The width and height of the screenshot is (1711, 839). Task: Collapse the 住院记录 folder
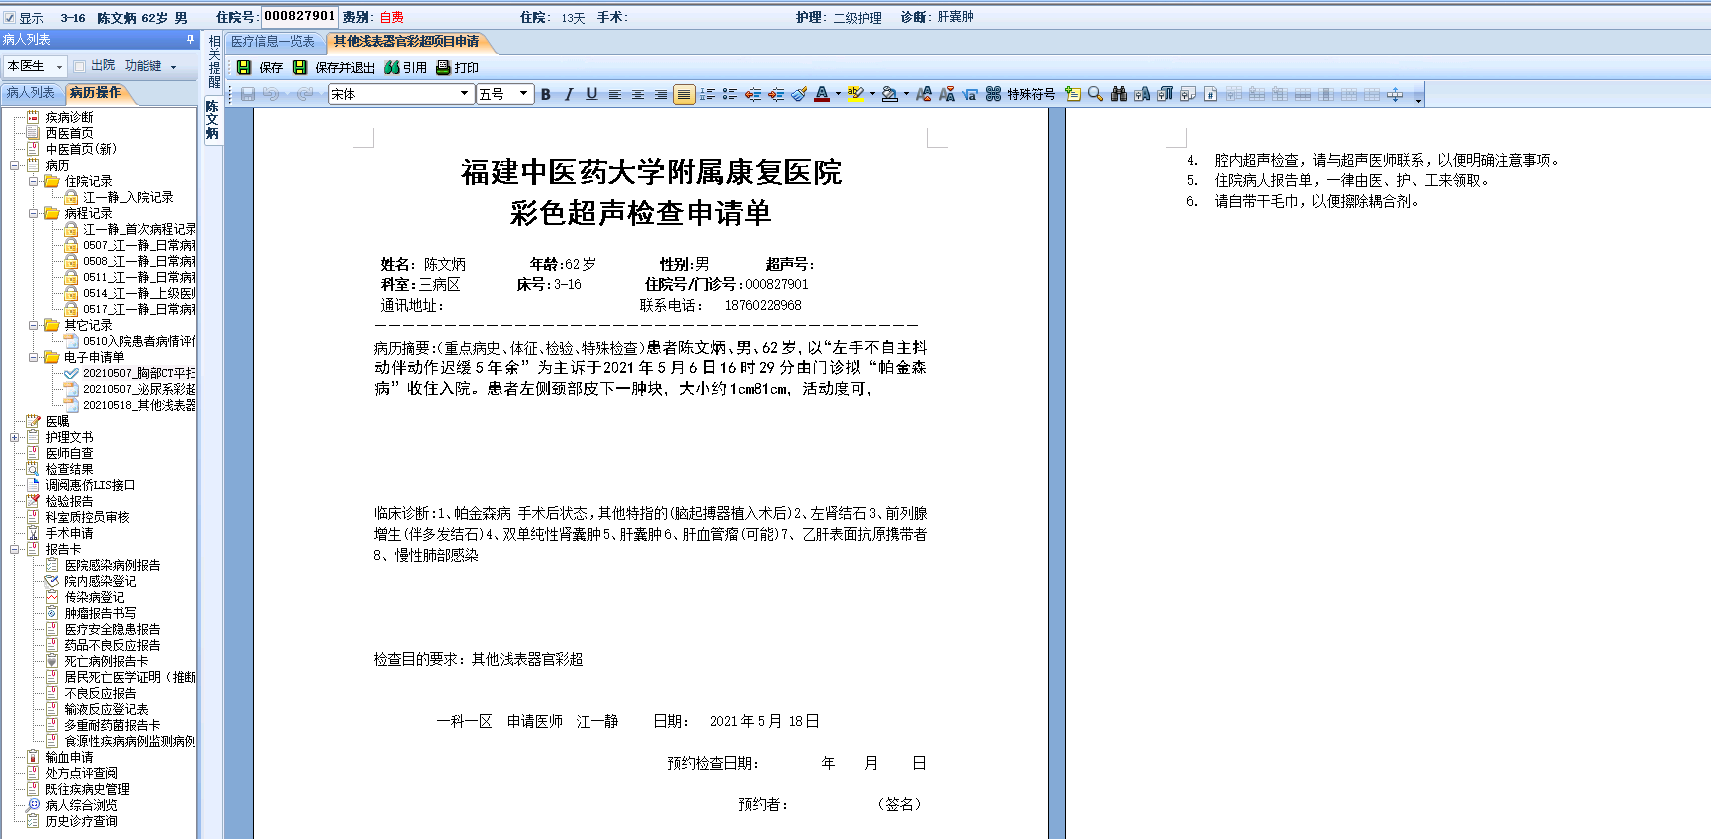(33, 181)
